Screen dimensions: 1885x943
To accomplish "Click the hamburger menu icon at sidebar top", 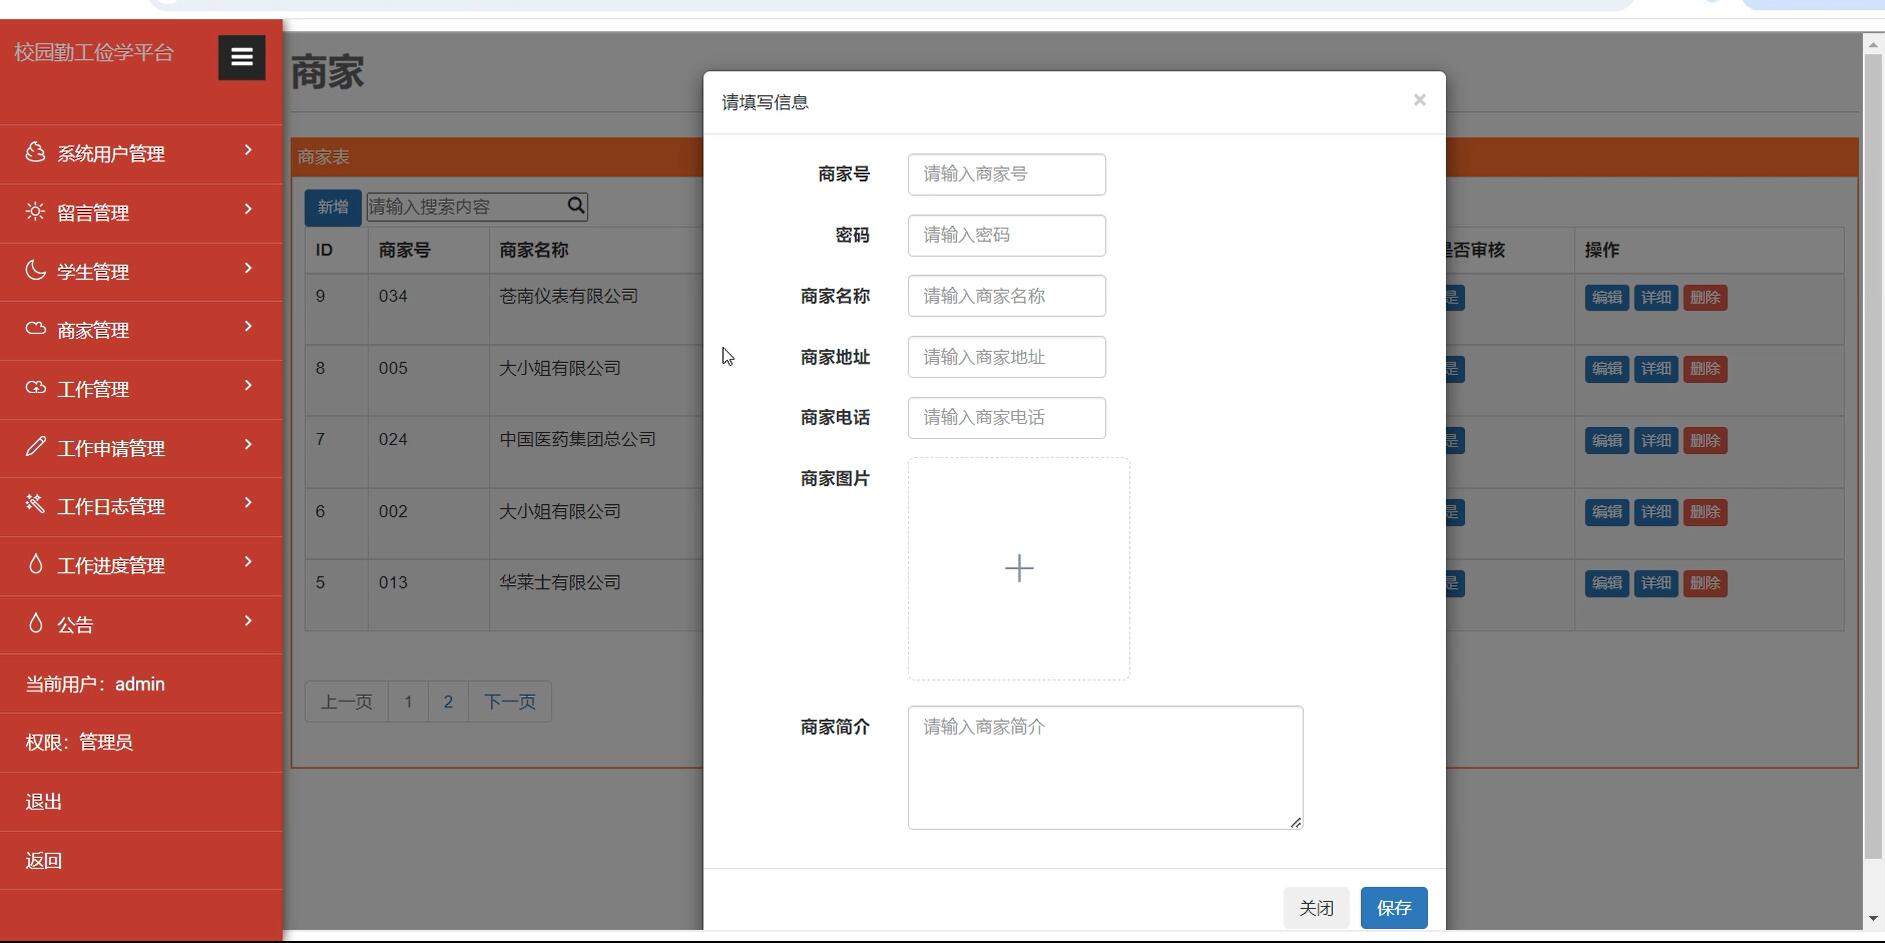I will 240,57.
